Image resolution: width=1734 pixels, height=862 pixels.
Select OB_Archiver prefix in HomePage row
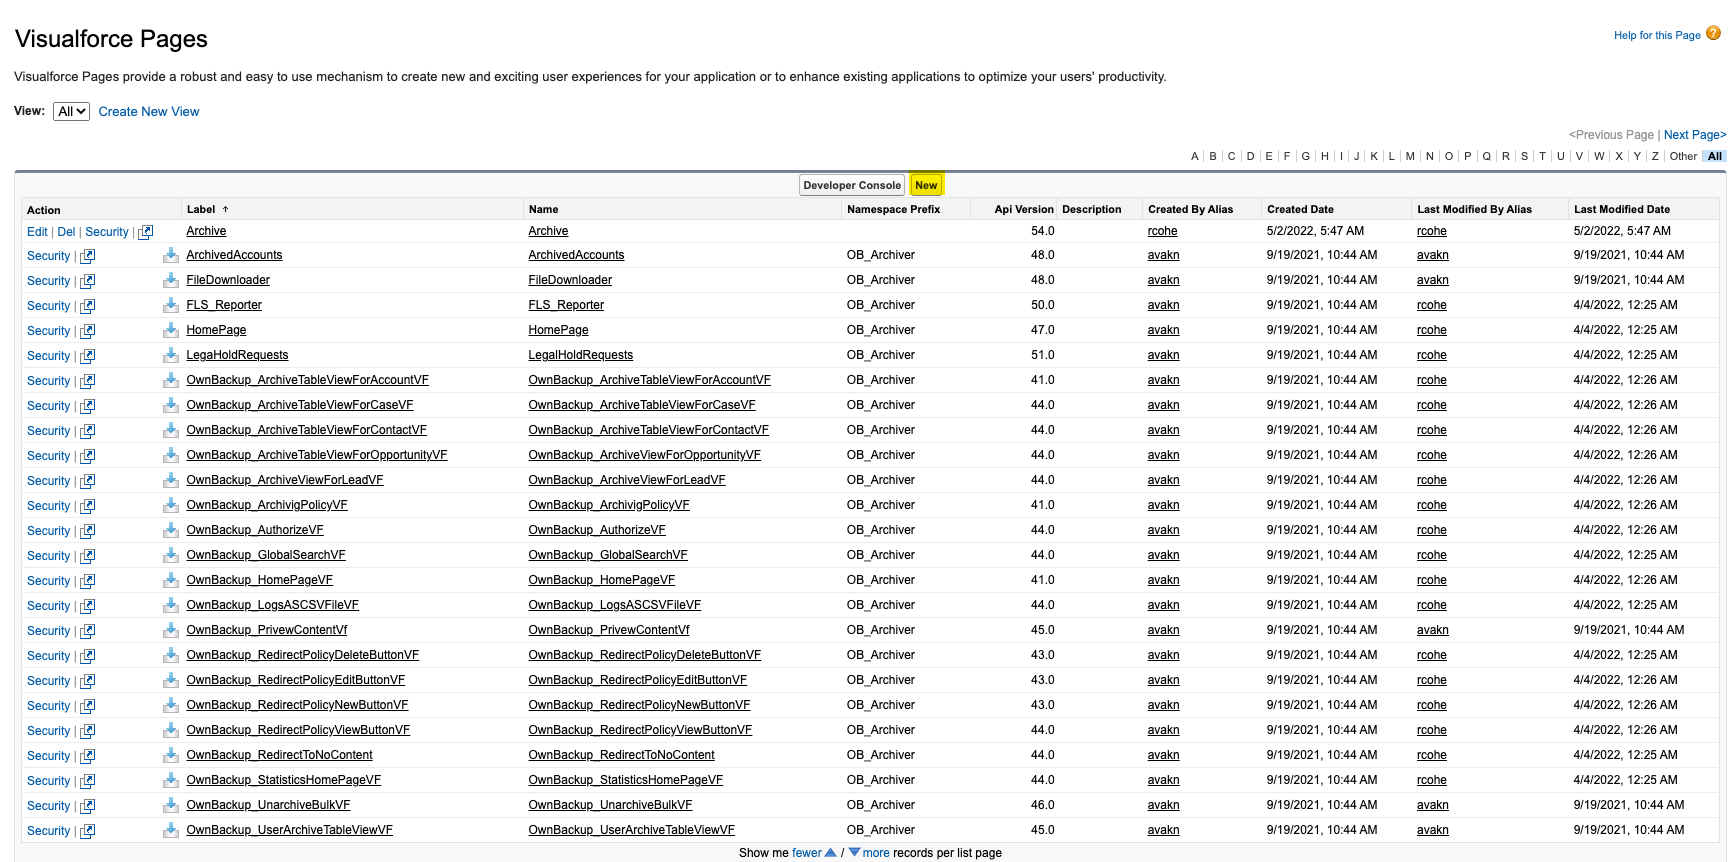click(880, 330)
